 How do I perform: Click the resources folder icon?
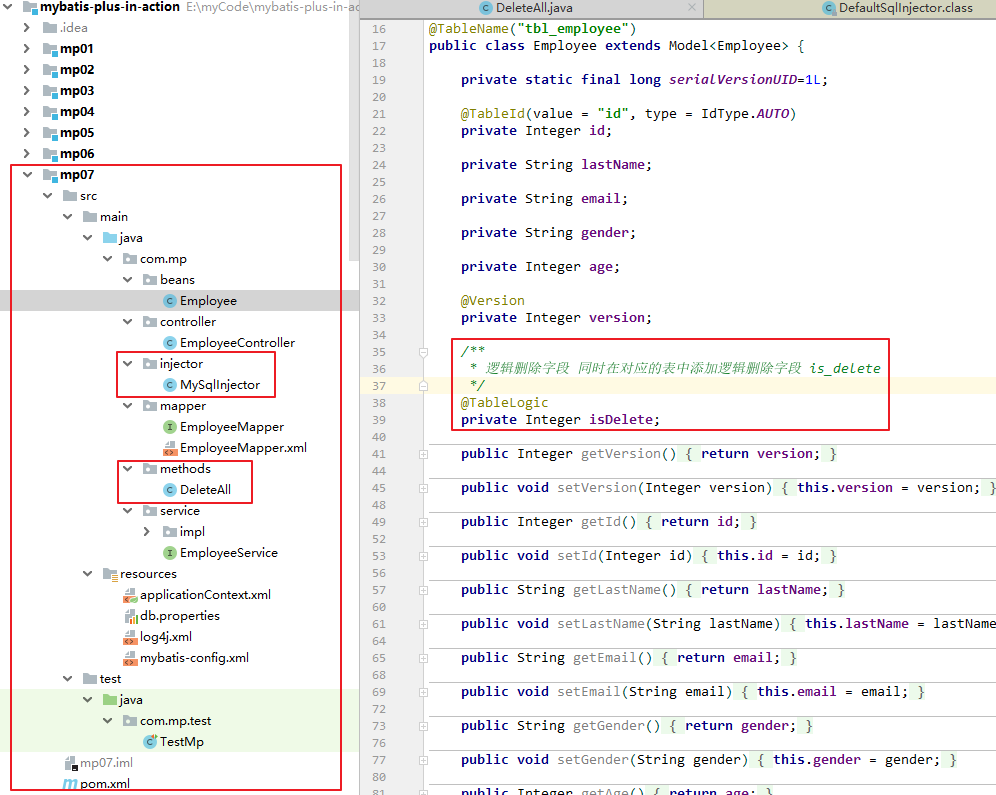pyautogui.click(x=111, y=574)
